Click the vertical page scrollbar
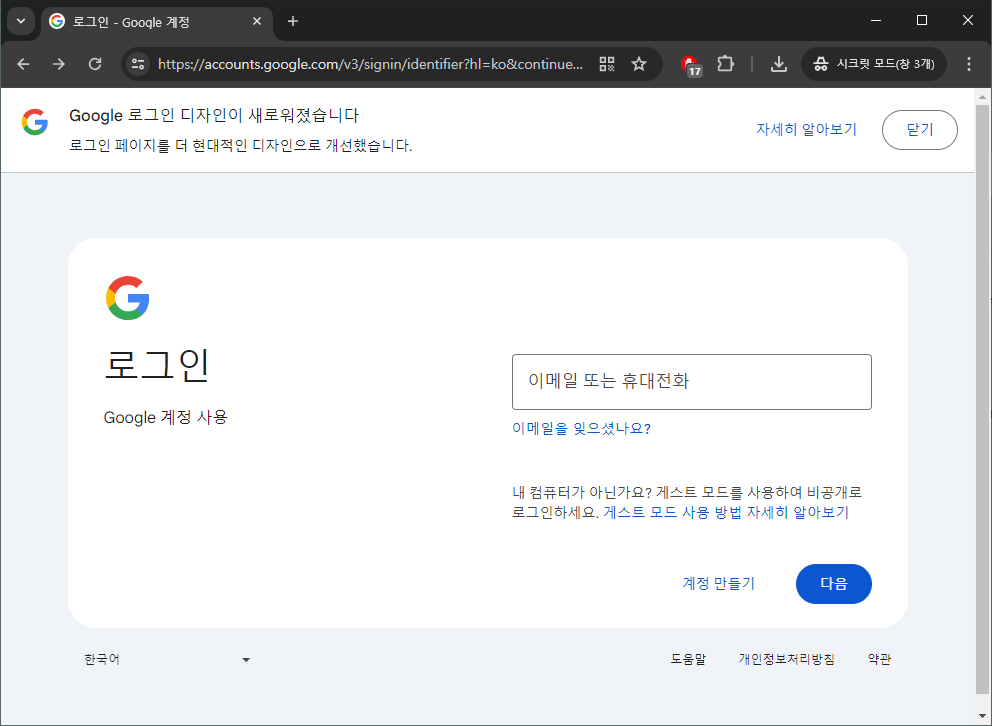992x726 pixels. (x=983, y=397)
